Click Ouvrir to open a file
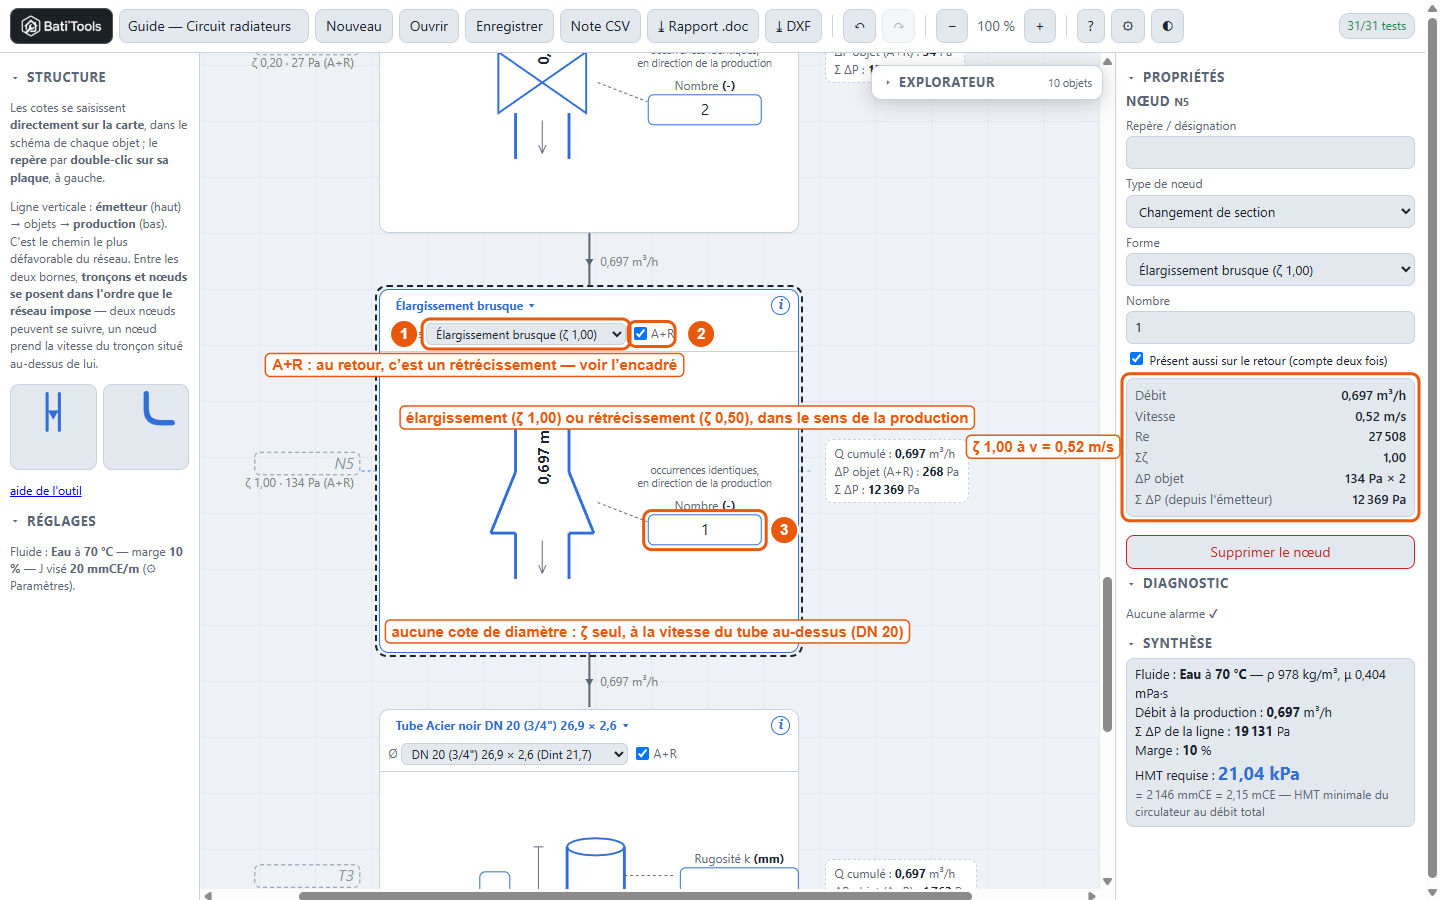1440x900 pixels. [429, 26]
